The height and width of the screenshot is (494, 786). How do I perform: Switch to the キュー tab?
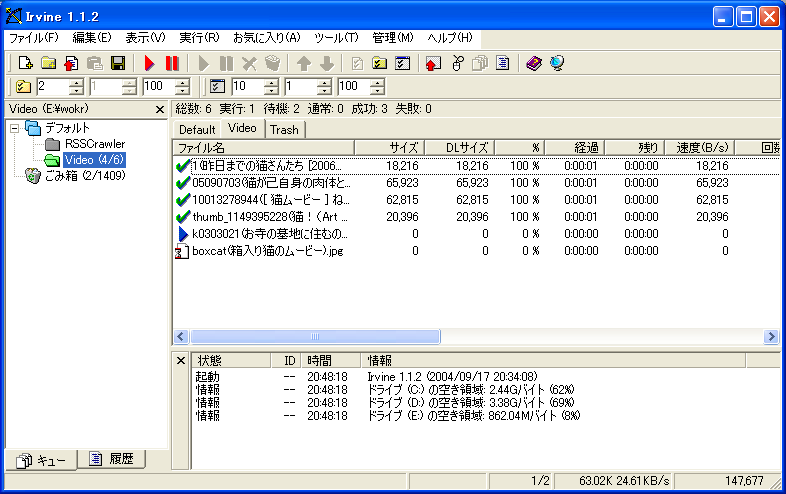[x=41, y=460]
